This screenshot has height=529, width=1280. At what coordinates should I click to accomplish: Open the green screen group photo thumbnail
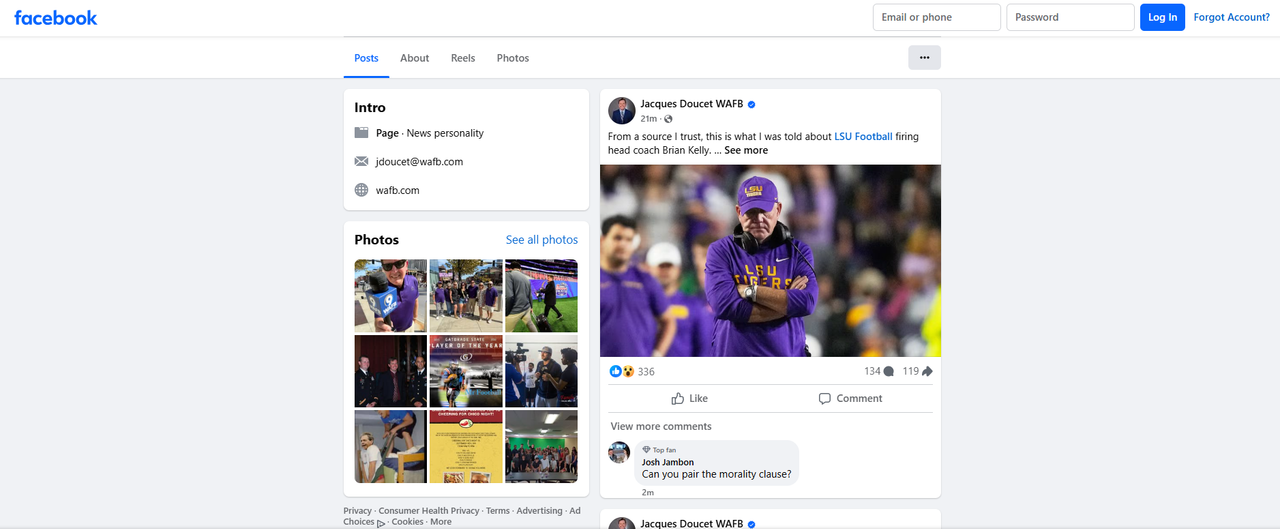coord(541,446)
